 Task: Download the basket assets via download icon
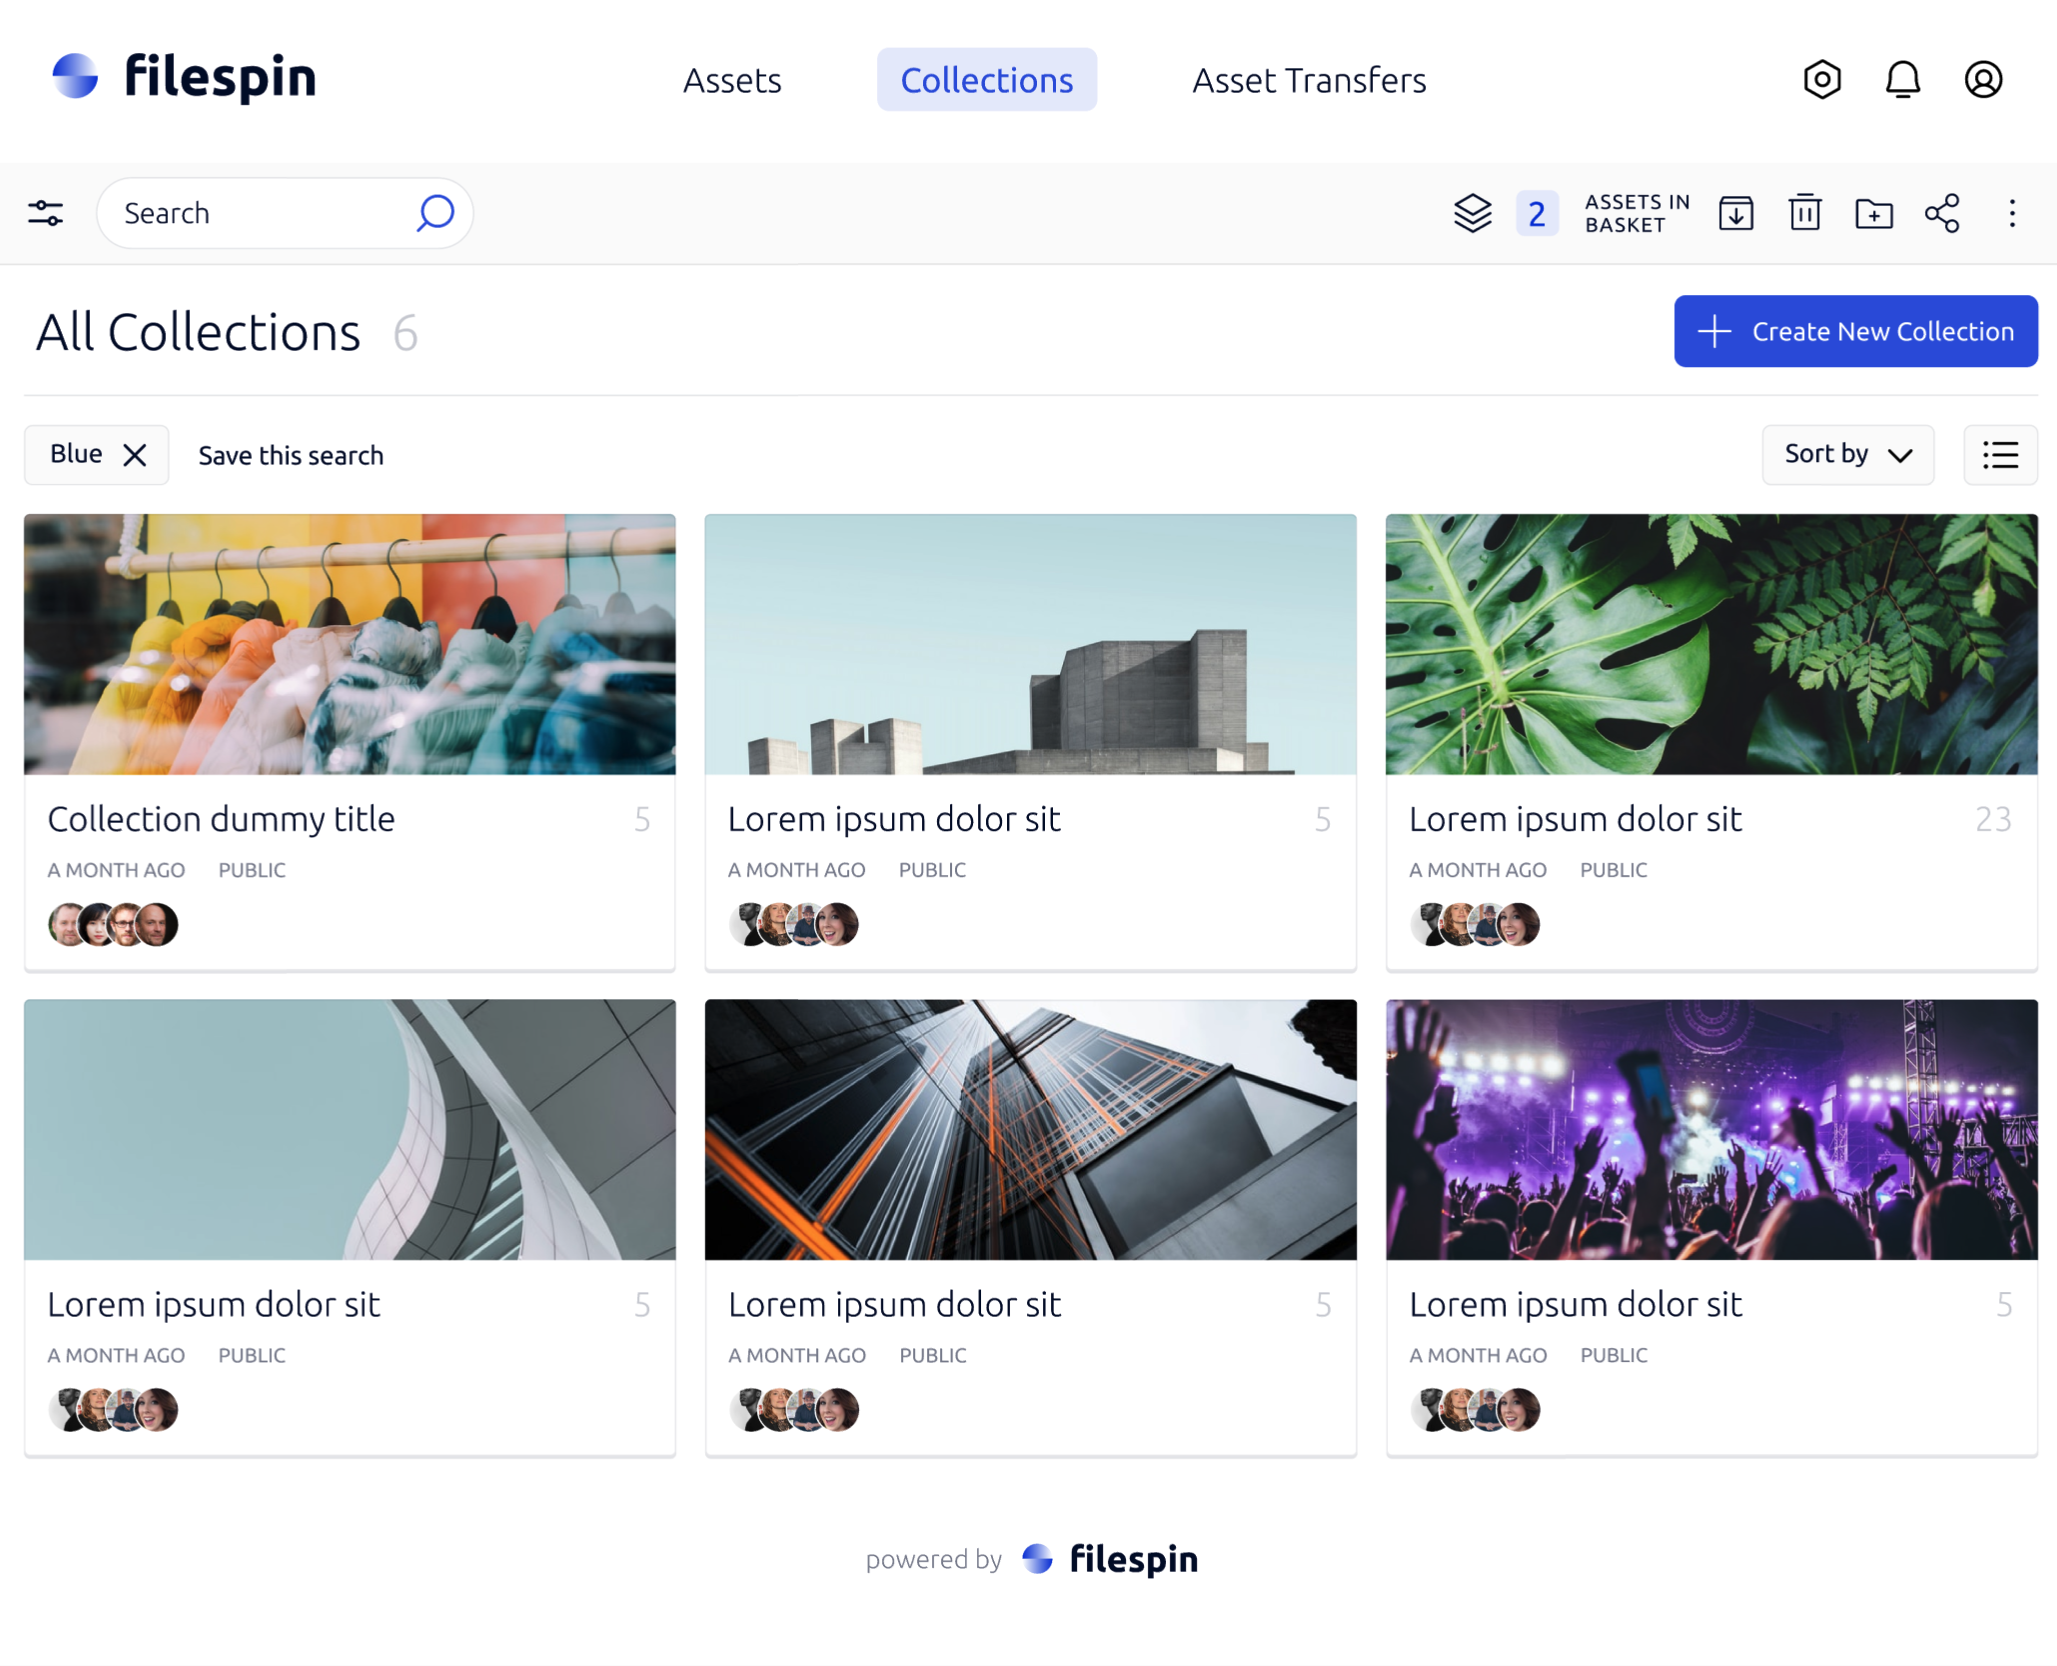[1737, 212]
